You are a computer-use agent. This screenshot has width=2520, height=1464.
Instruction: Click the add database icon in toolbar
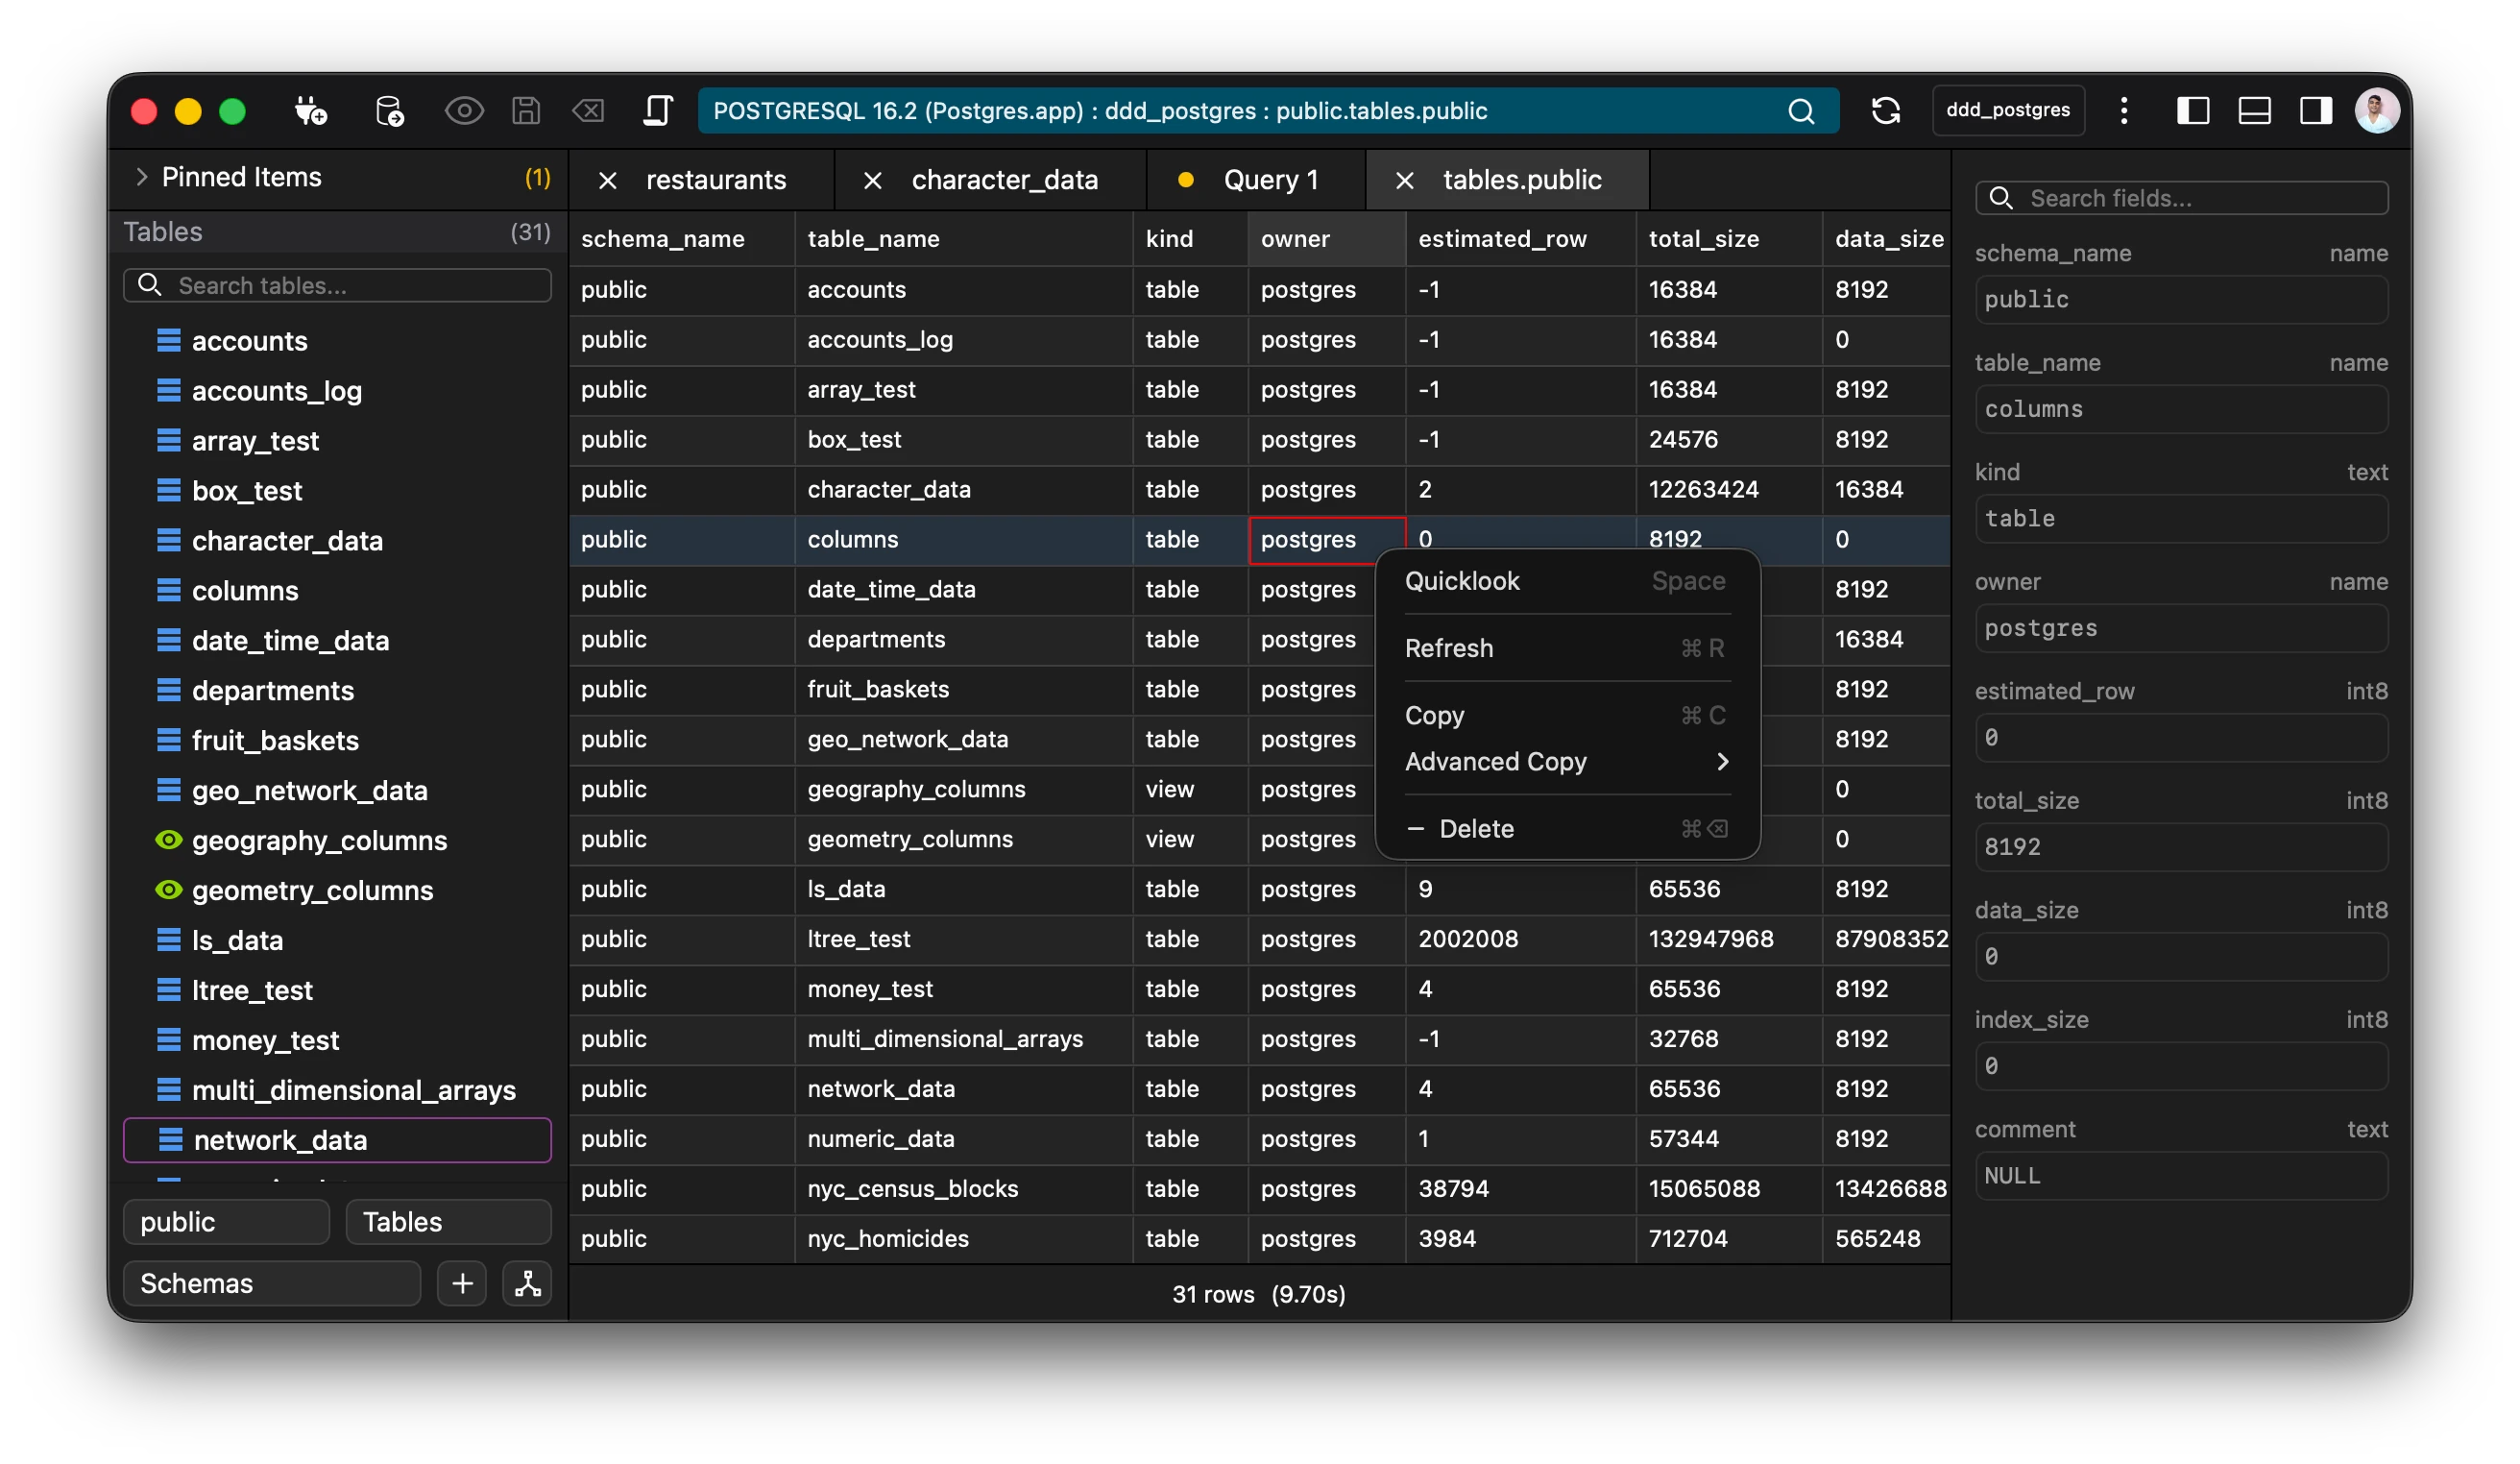(389, 111)
